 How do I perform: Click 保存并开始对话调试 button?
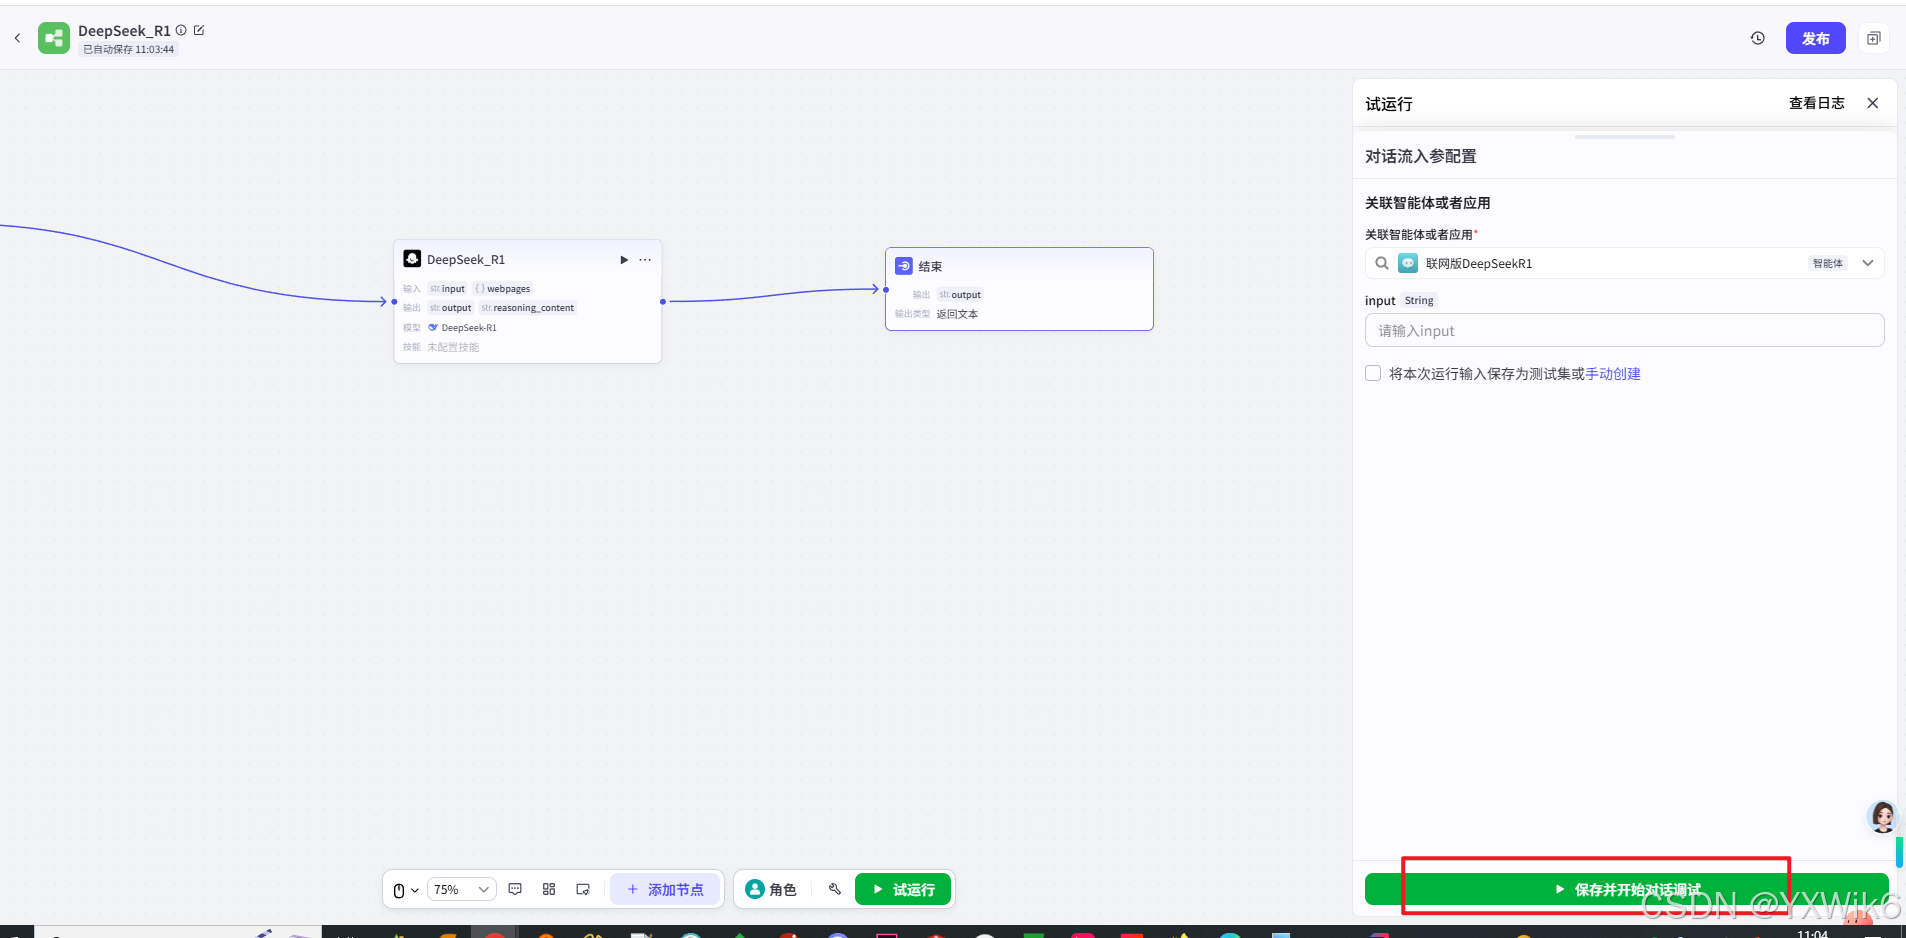[x=1627, y=889]
